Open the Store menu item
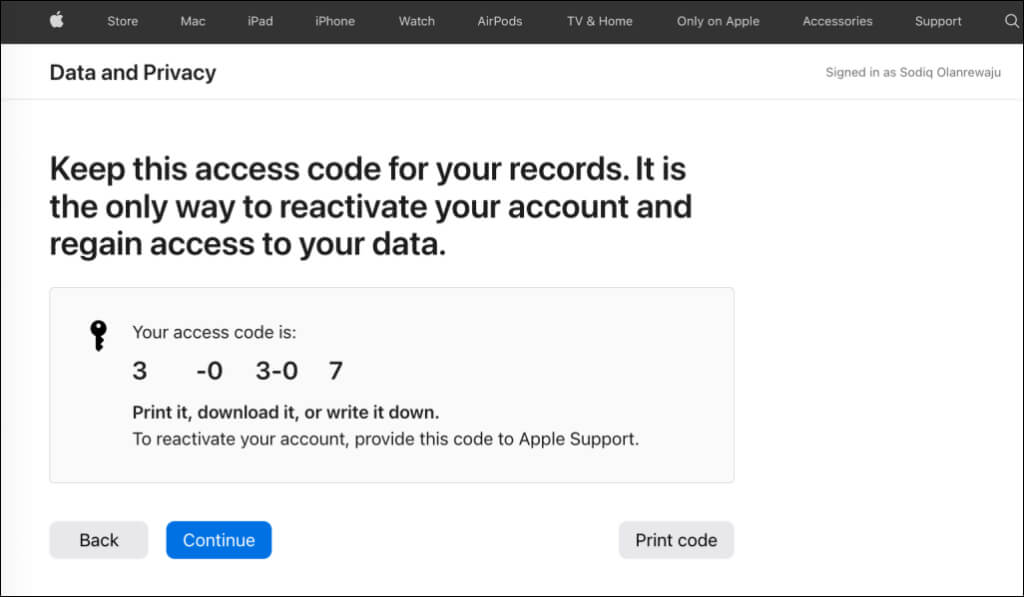Viewport: 1024px width, 597px height. [122, 21]
